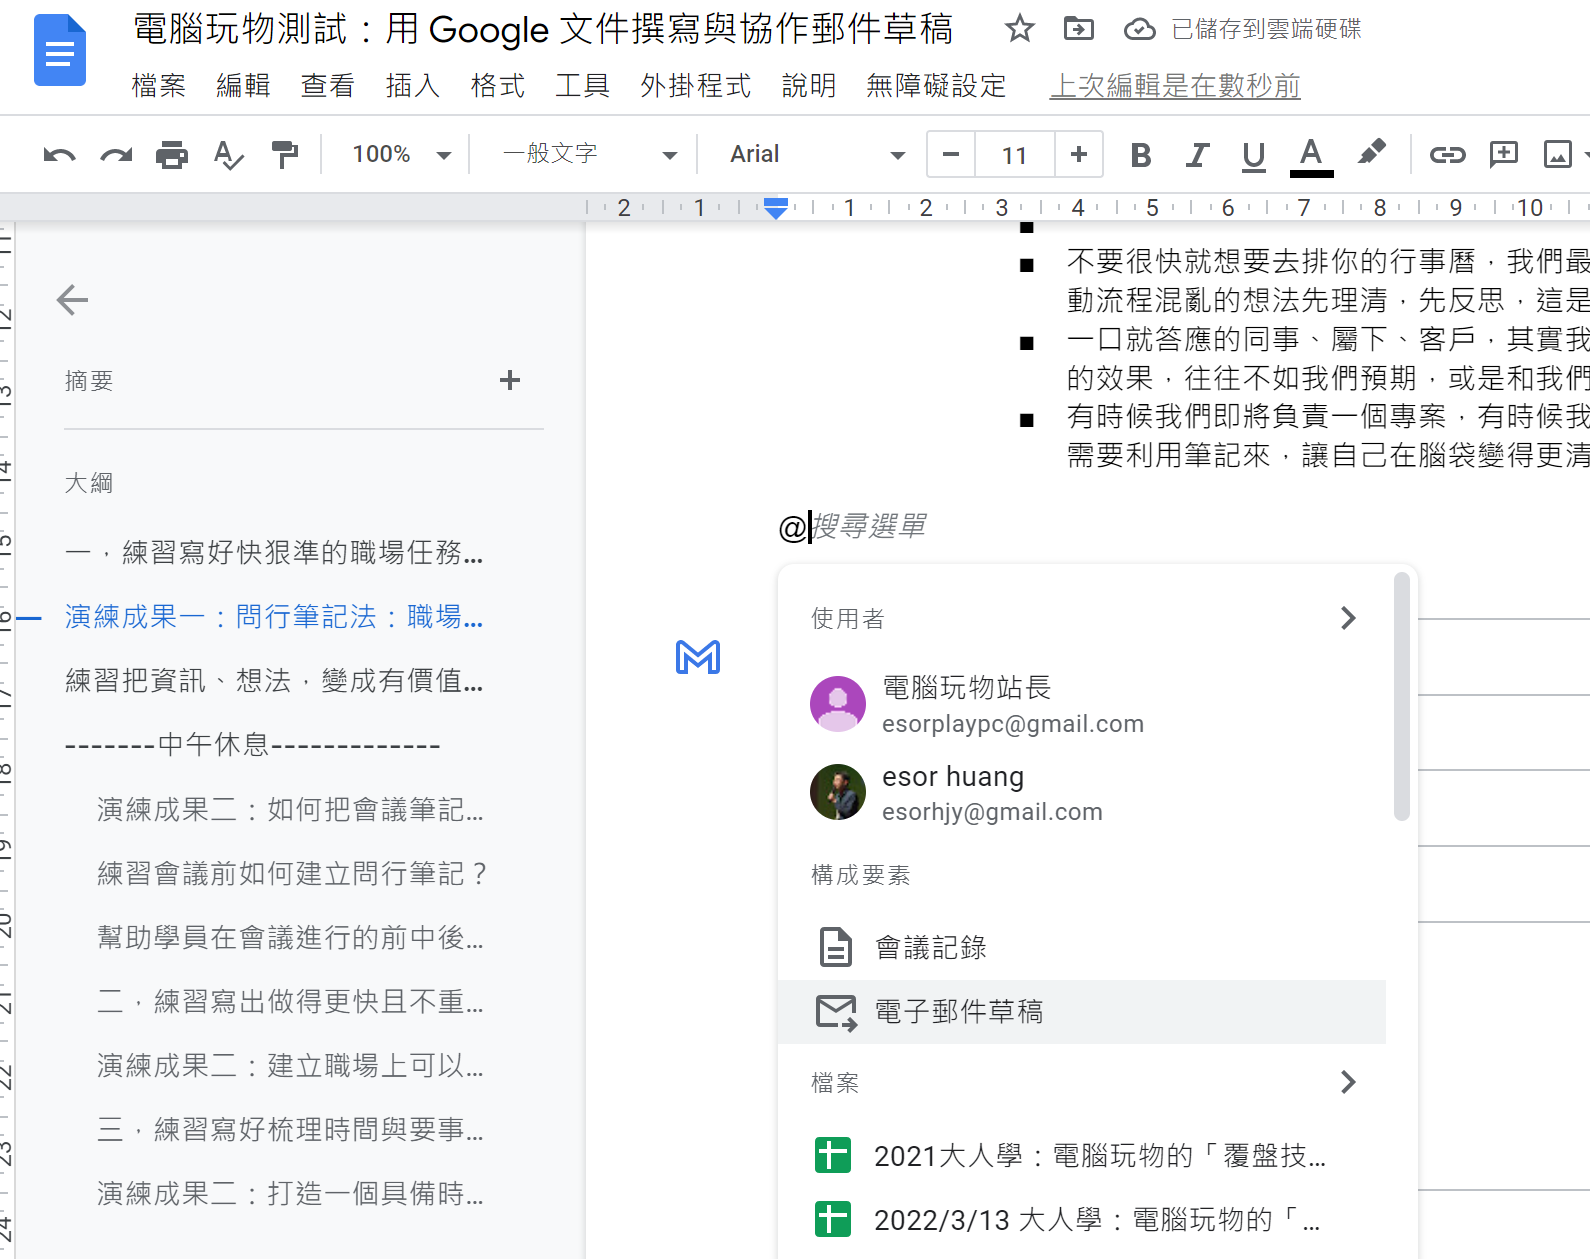Image resolution: width=1590 pixels, height=1259 pixels.
Task: Click the email avatar of esor huang
Action: click(x=838, y=792)
